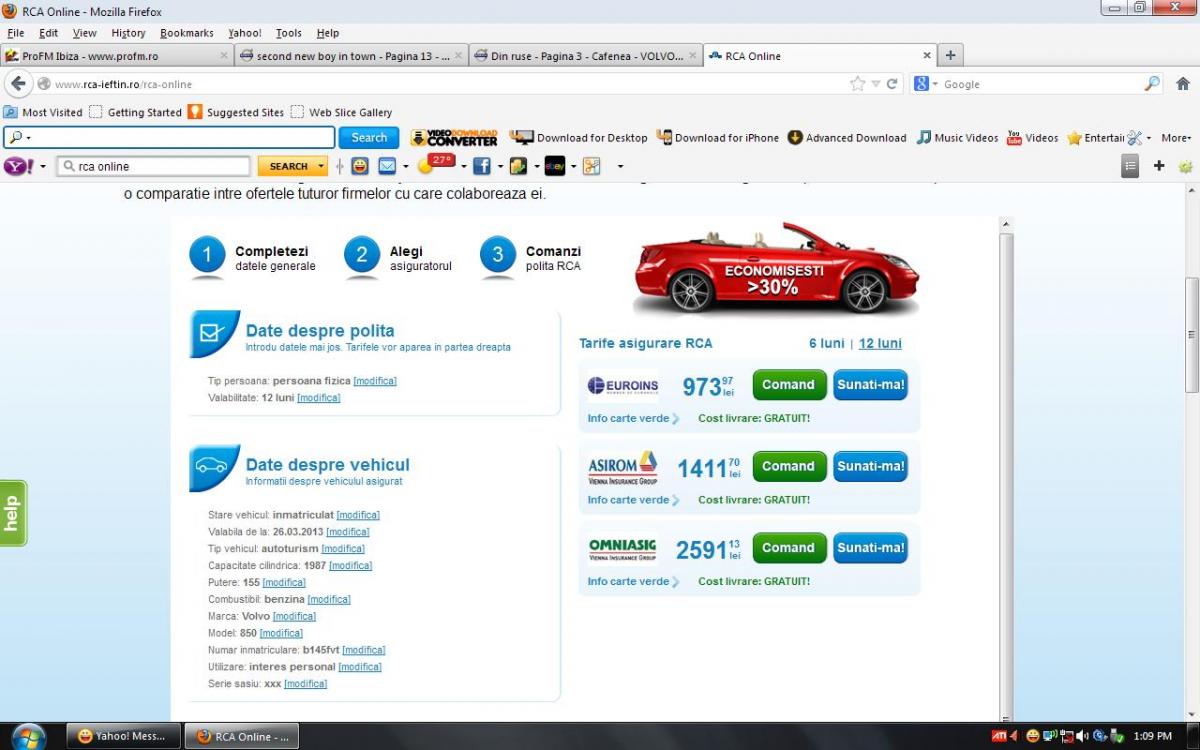The height and width of the screenshot is (750, 1200).
Task: Expand the mail icon dropdown arrow
Action: coord(405,166)
